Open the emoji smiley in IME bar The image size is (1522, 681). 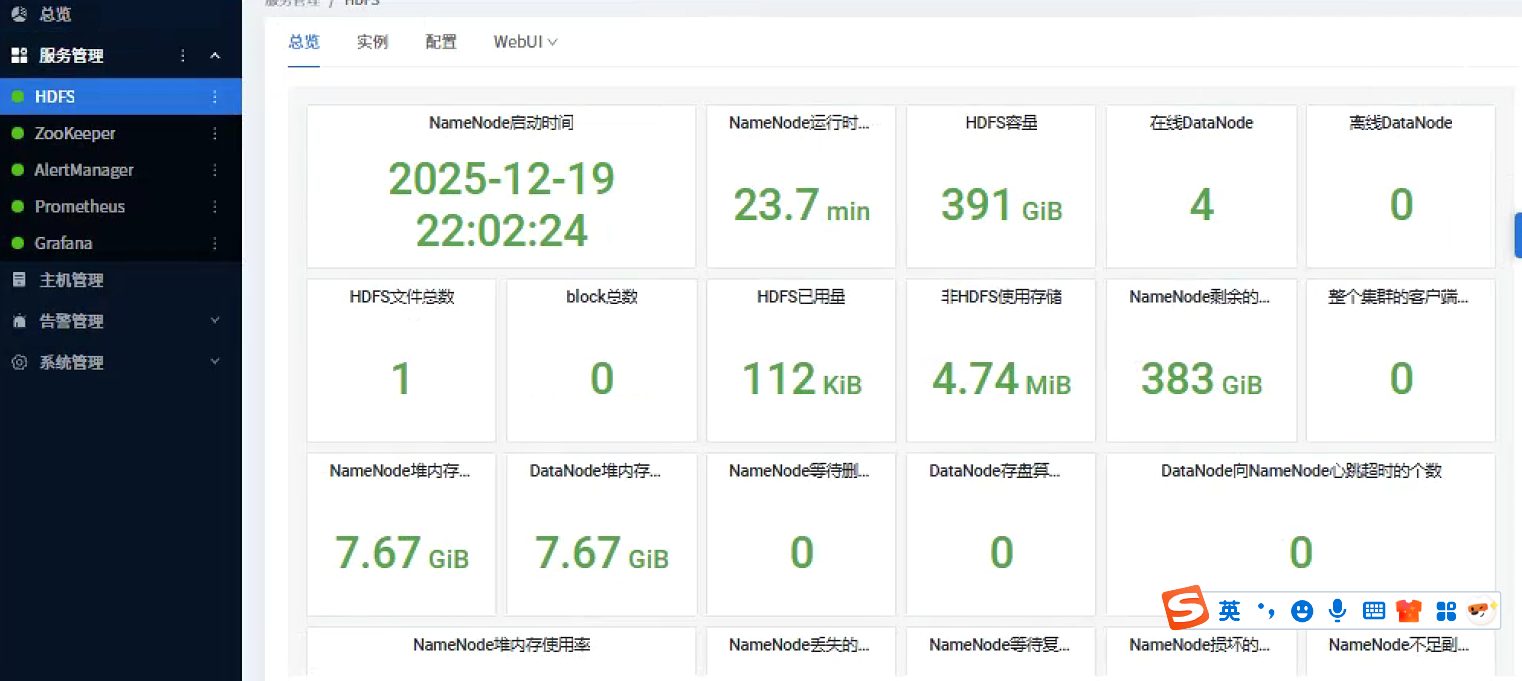[1302, 610]
